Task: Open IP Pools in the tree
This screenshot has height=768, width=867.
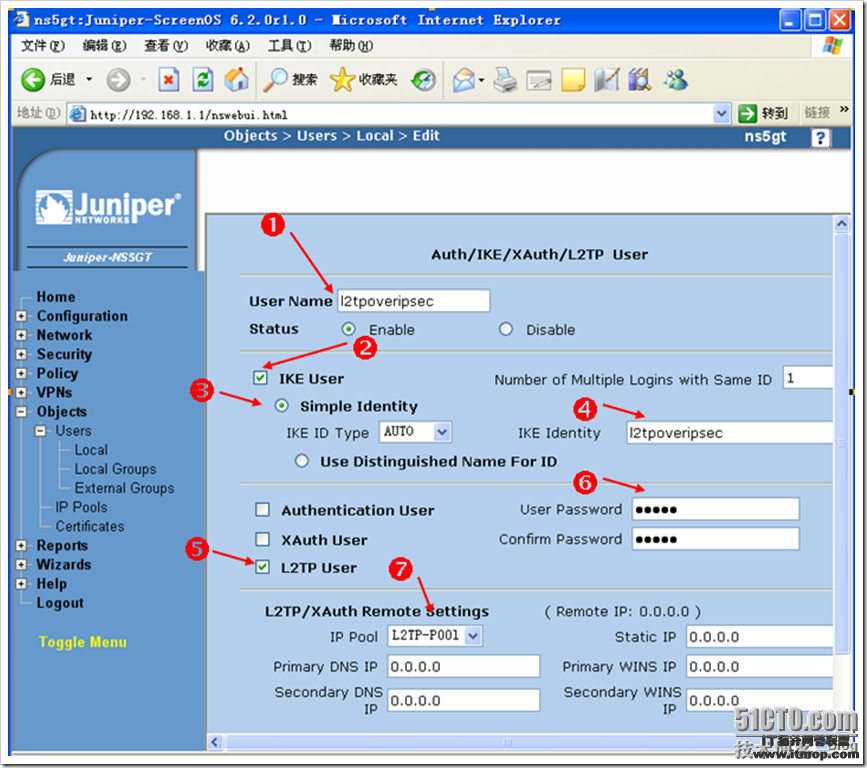Action: pos(81,508)
